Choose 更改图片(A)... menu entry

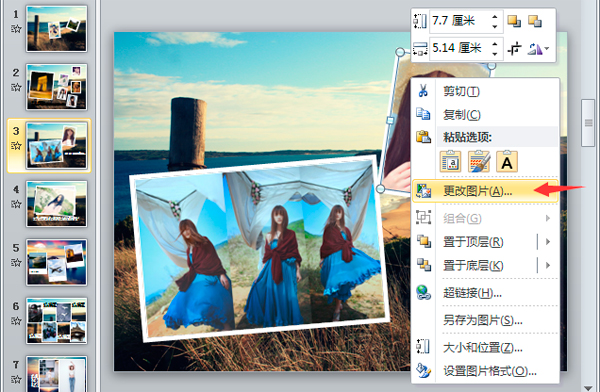[485, 191]
